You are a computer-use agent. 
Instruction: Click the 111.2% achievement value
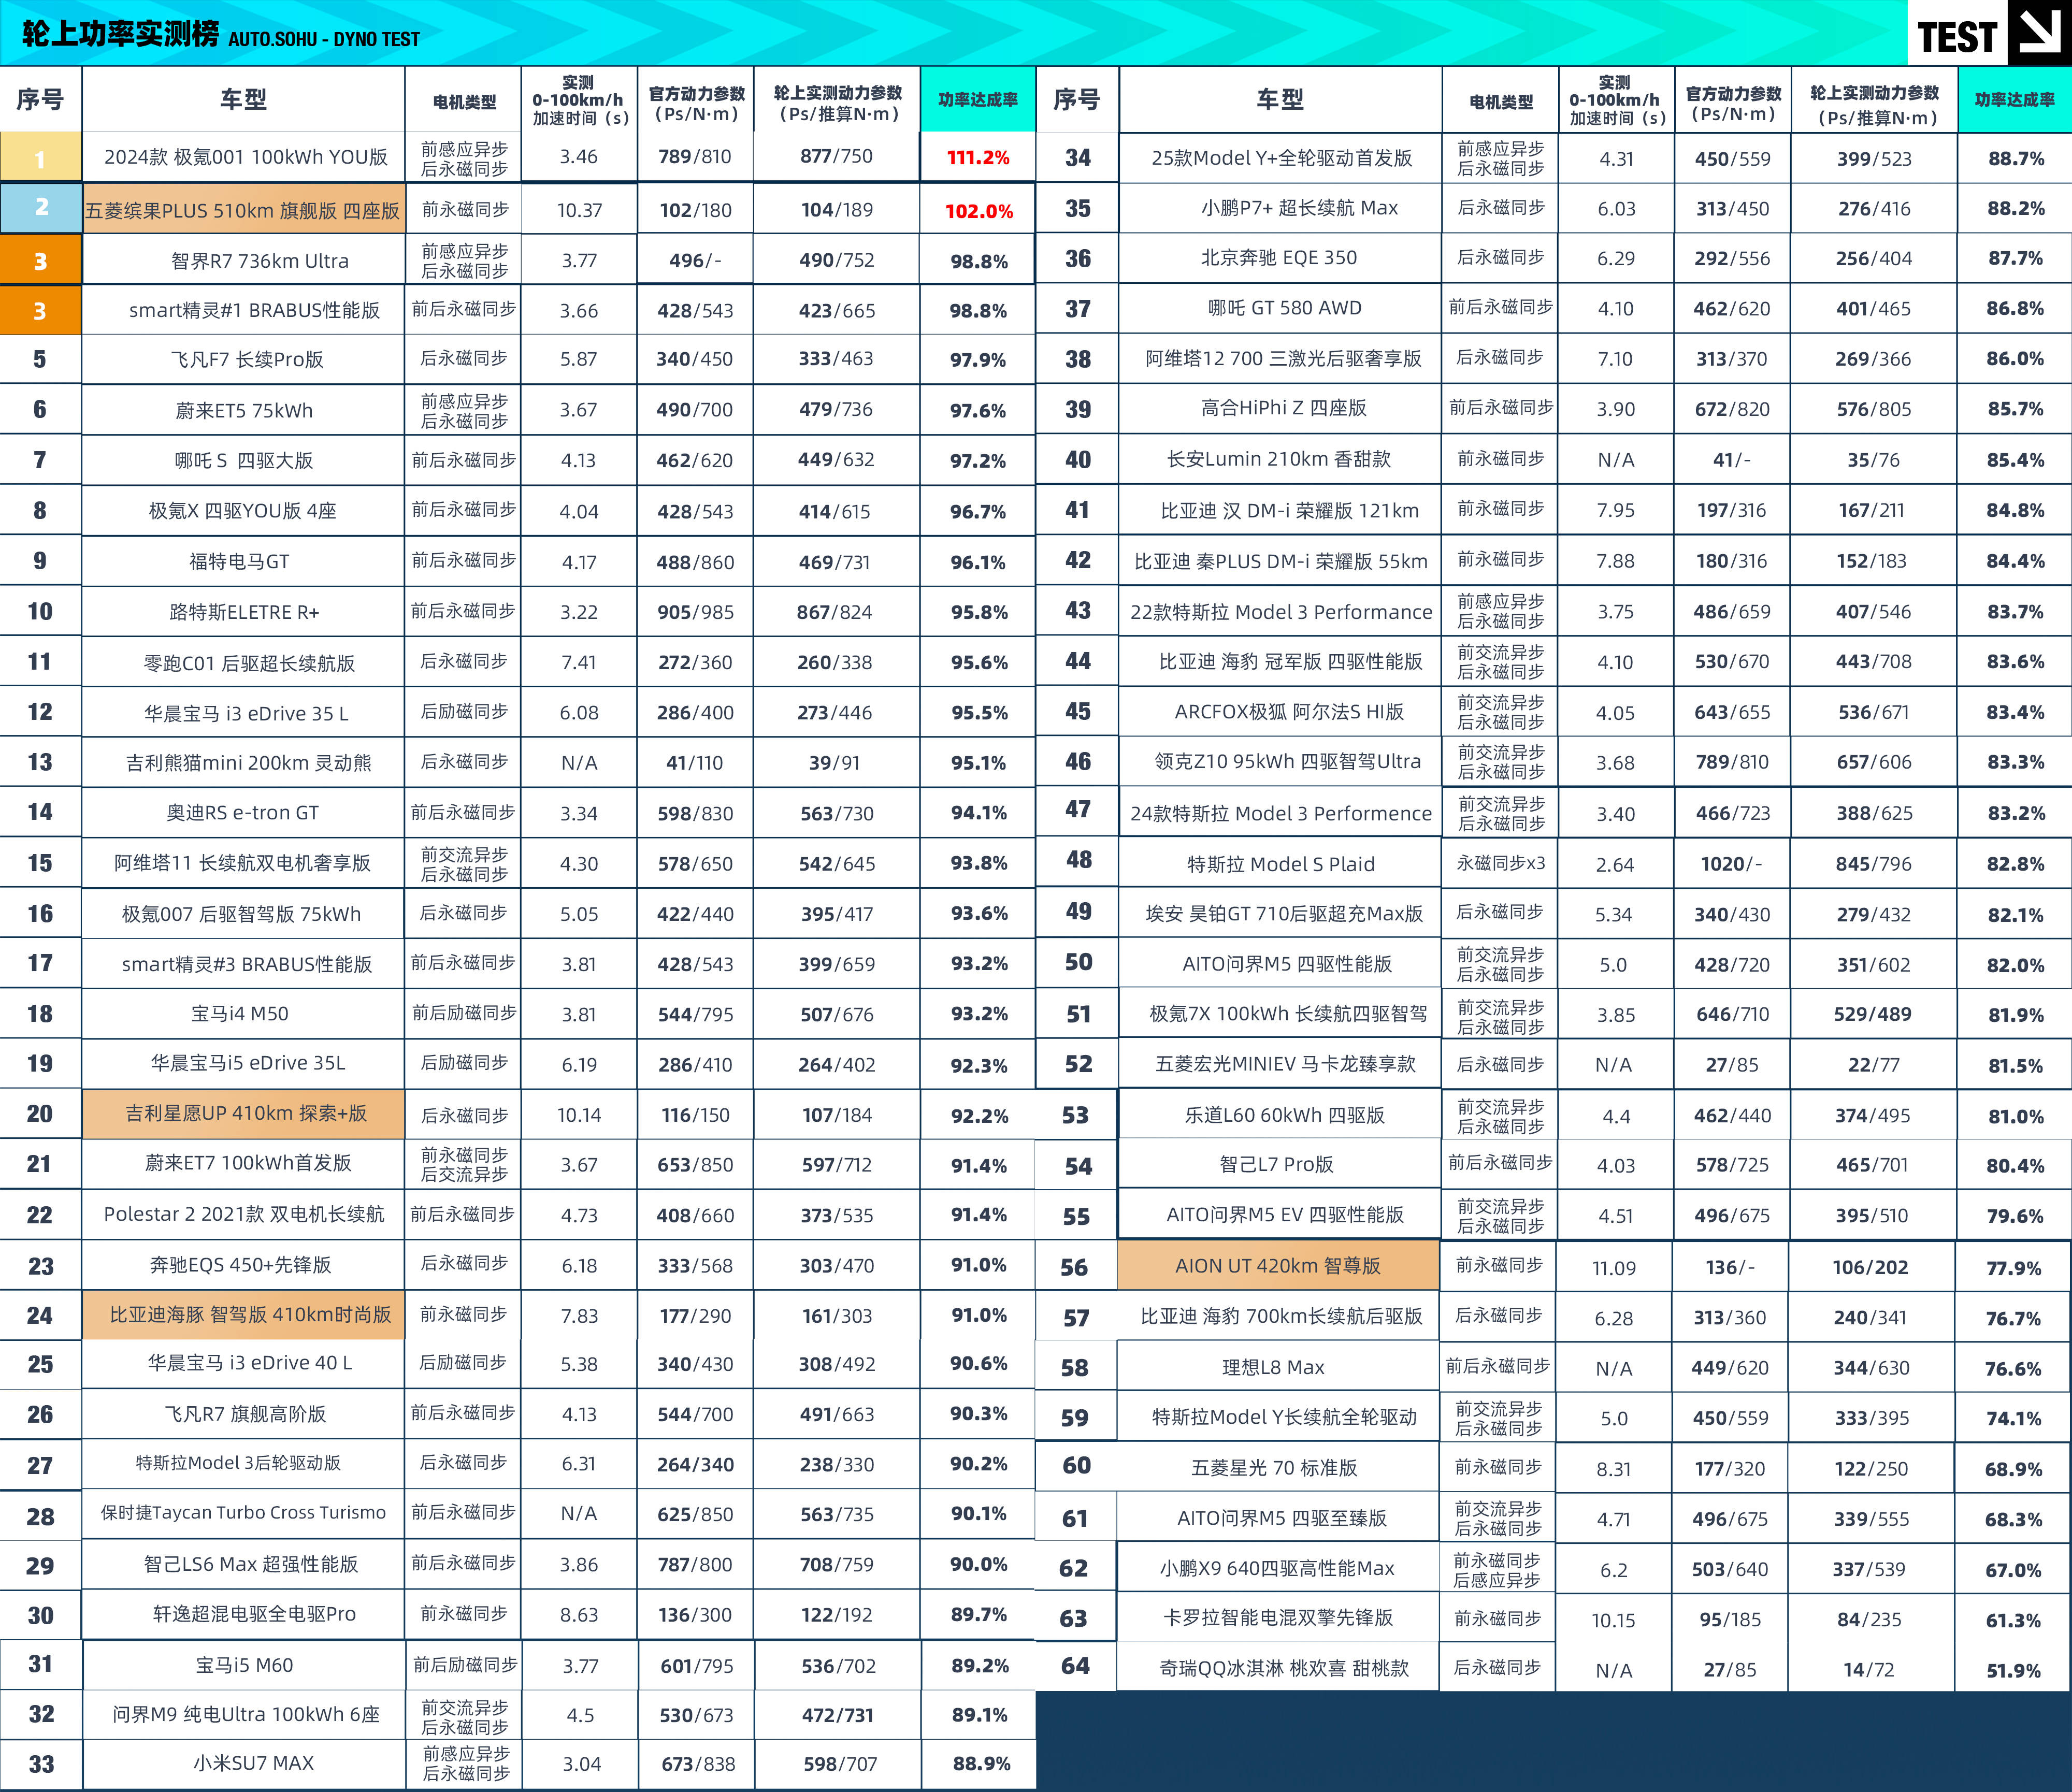978,157
